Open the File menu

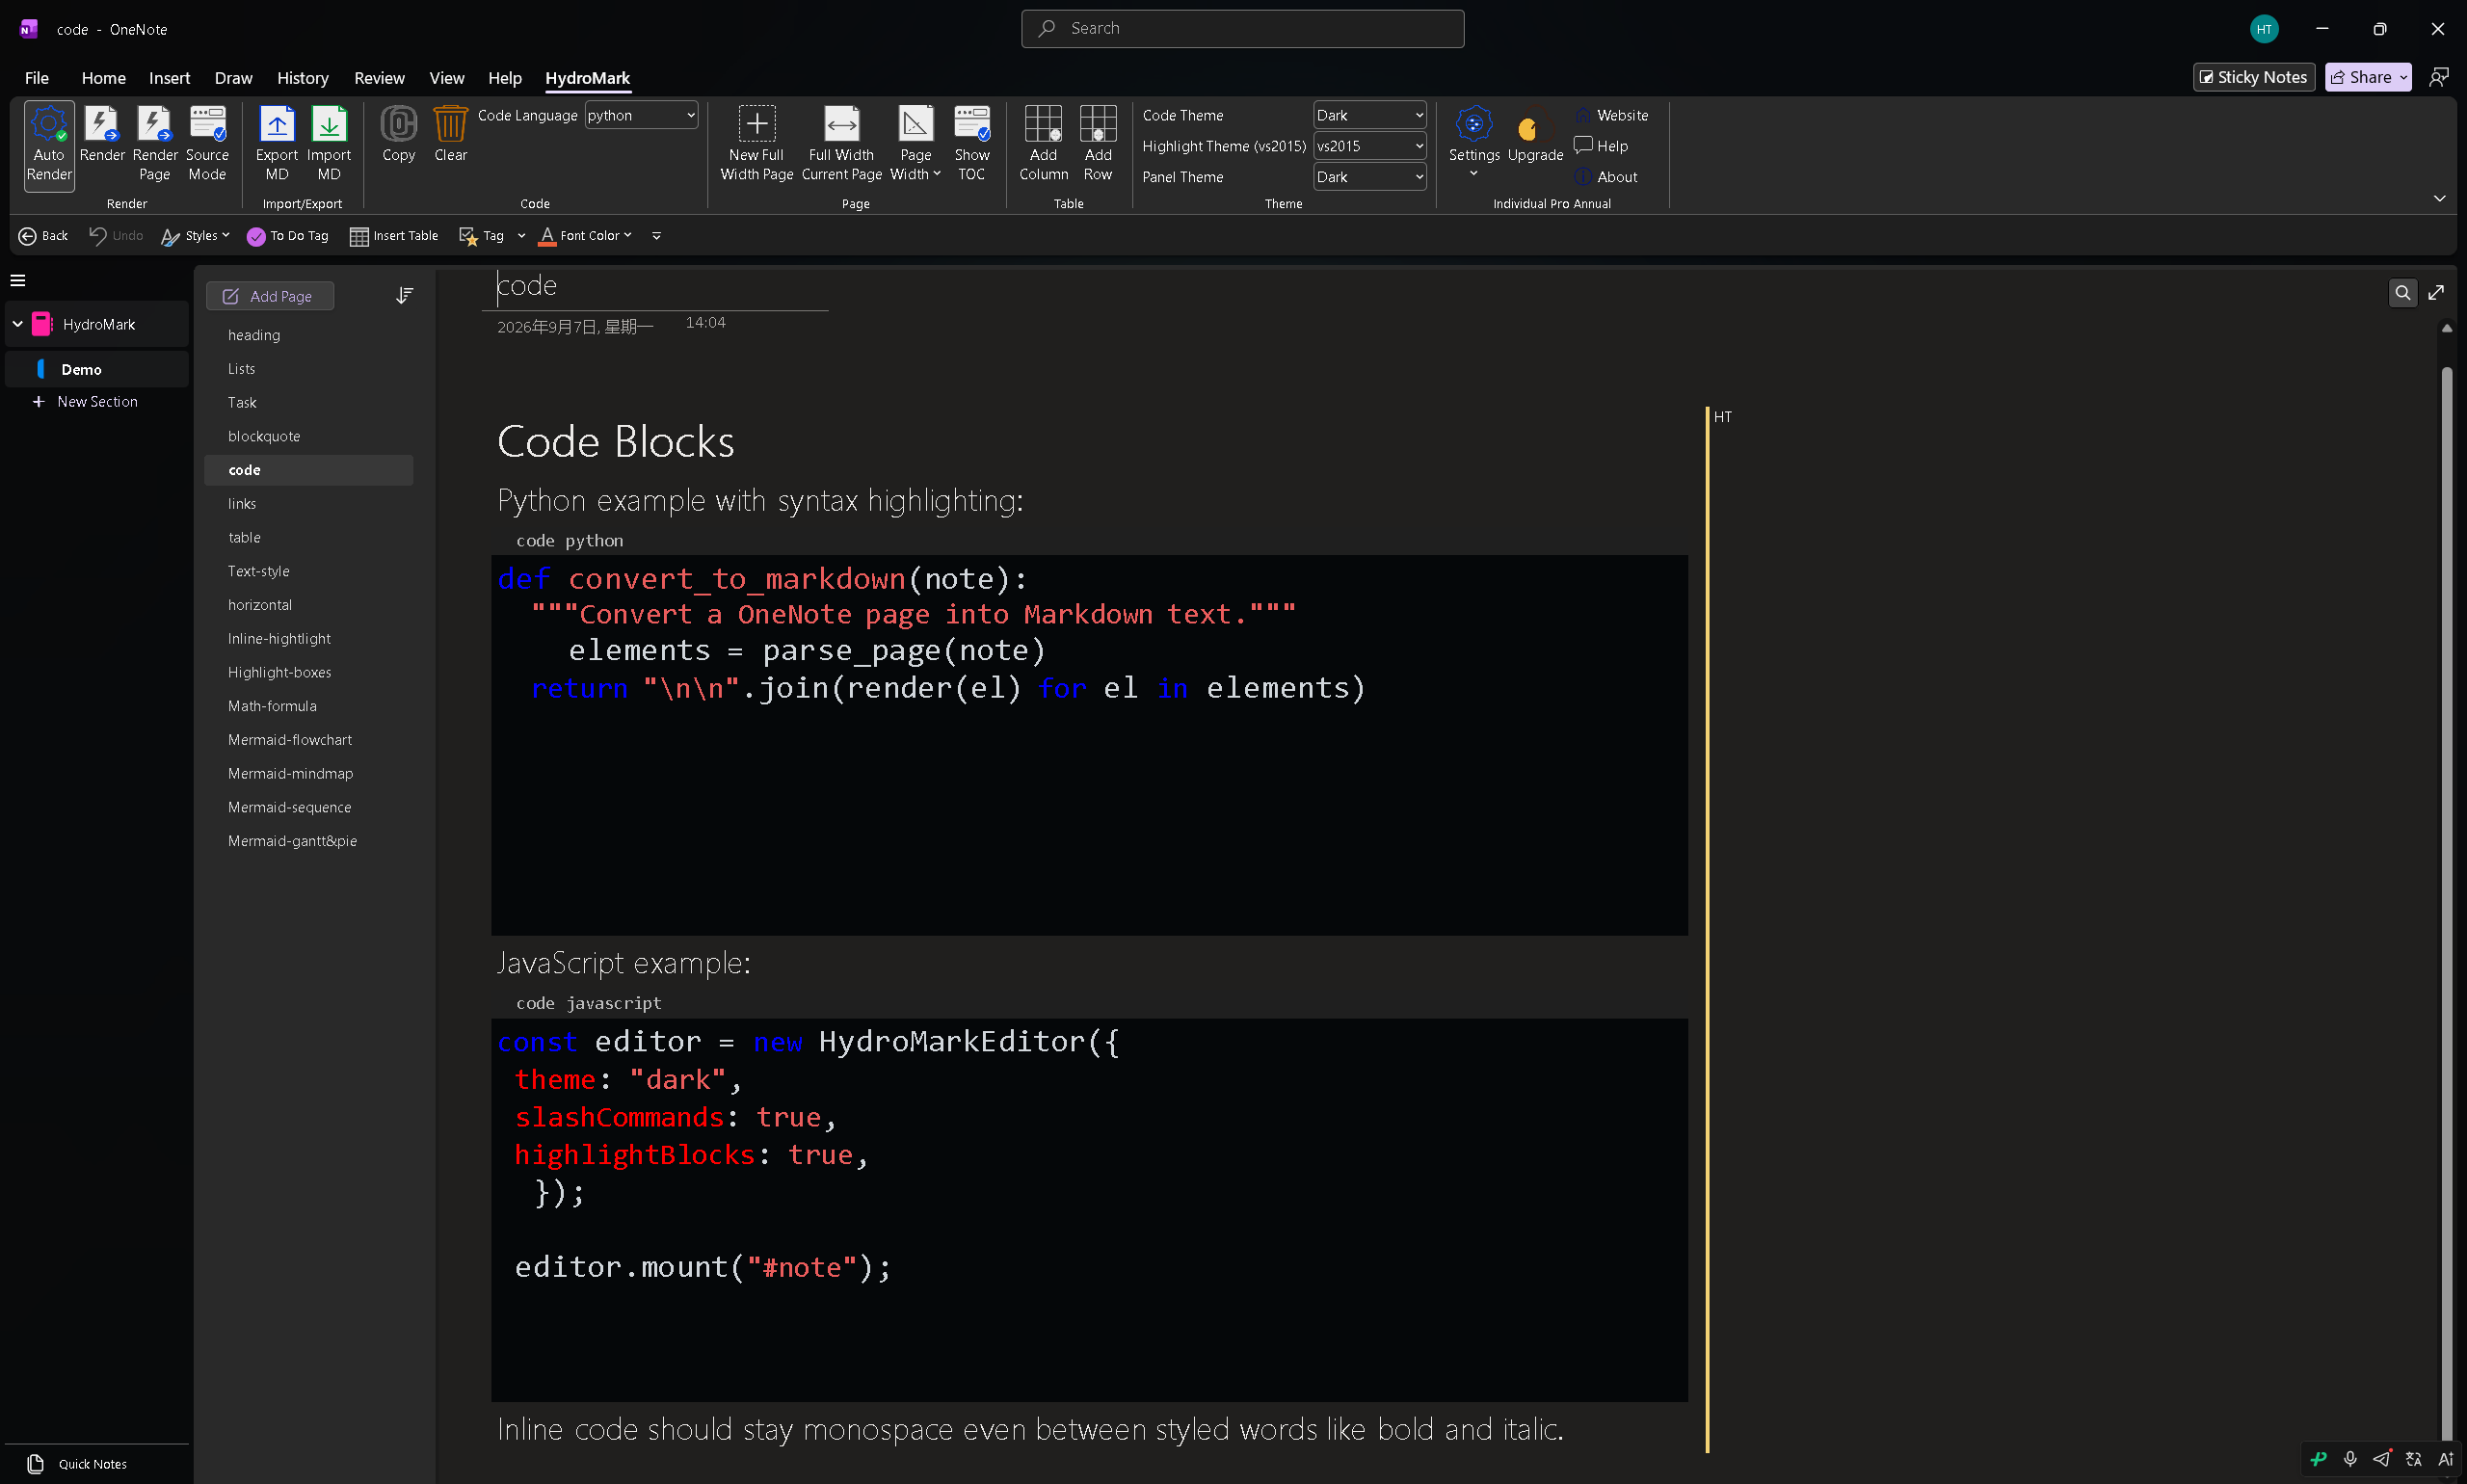[x=36, y=78]
